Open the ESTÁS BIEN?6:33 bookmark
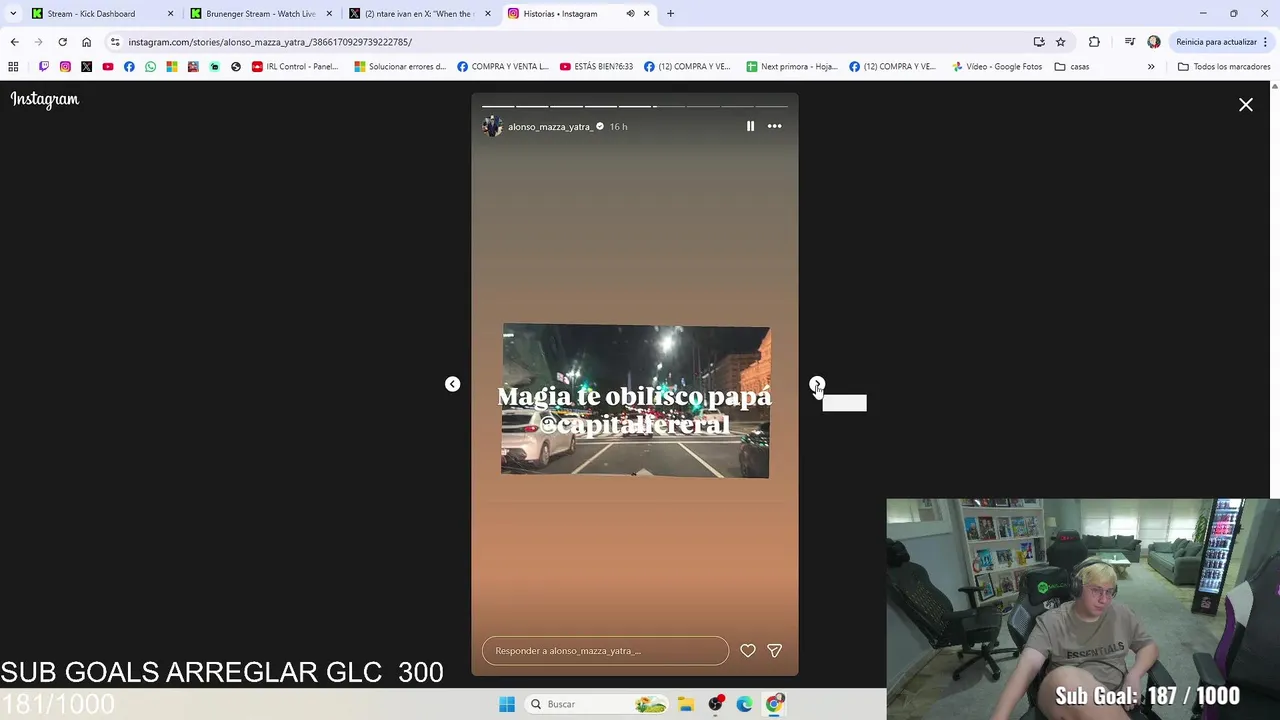Viewport: 1280px width, 720px height. click(596, 67)
